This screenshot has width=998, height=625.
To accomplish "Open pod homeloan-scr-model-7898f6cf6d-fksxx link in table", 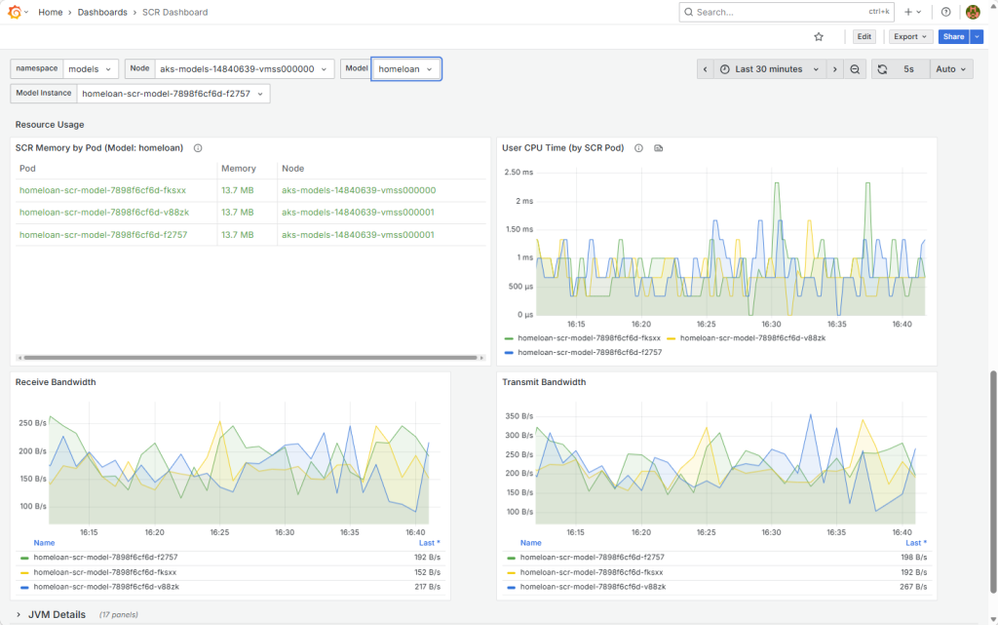I will (x=102, y=190).
